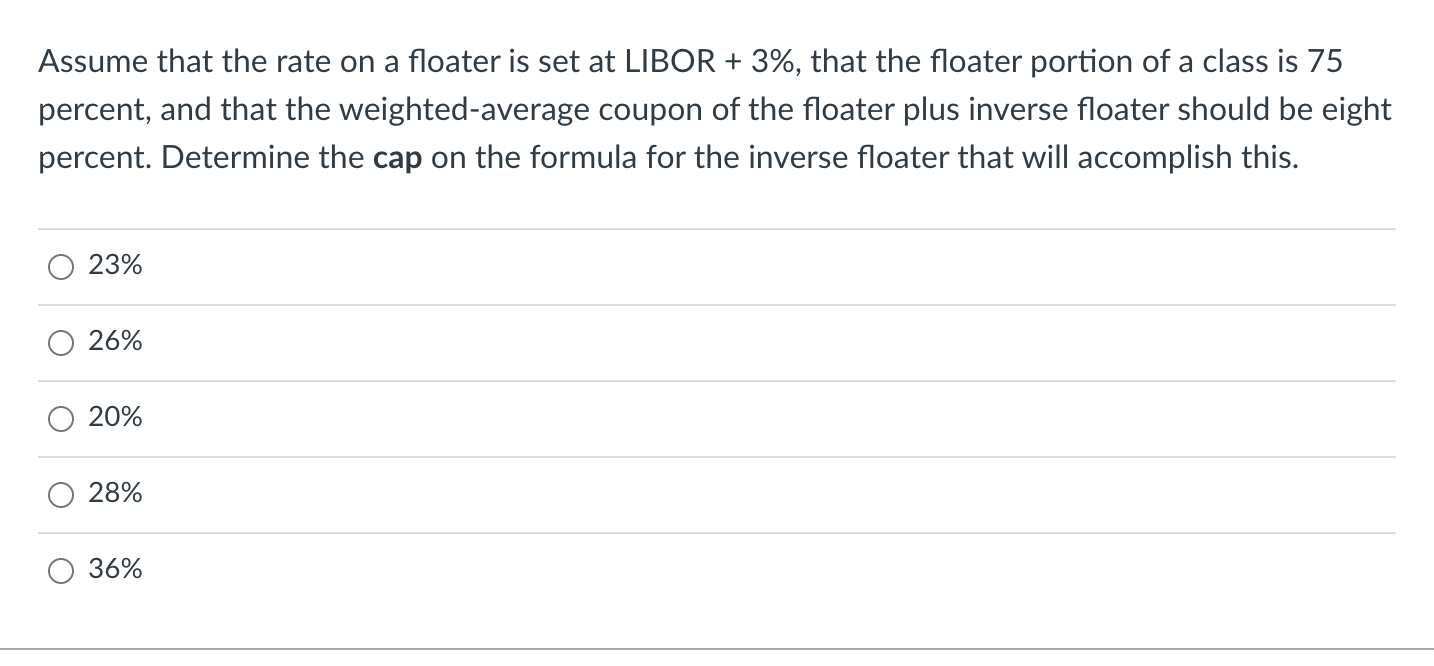This screenshot has width=1434, height=666.
Task: Select the 36% radio button
Action: click(x=60, y=570)
